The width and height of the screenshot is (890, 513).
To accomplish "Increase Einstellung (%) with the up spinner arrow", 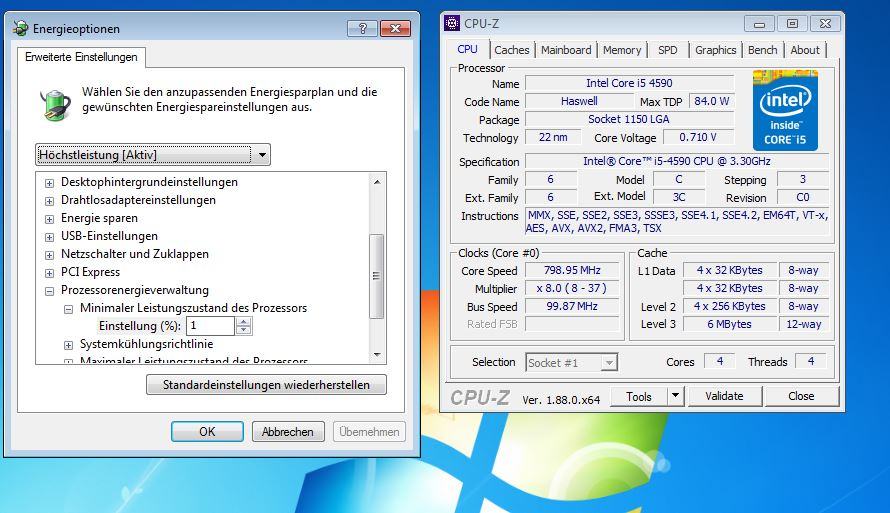I will tap(244, 321).
